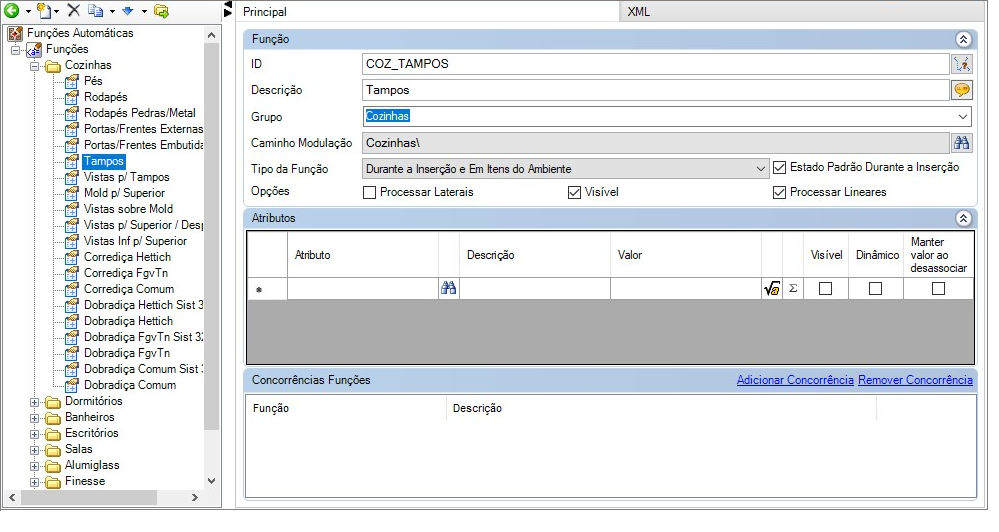The image size is (999, 532).
Task: Click the delete X toolbar icon
Action: point(73,11)
